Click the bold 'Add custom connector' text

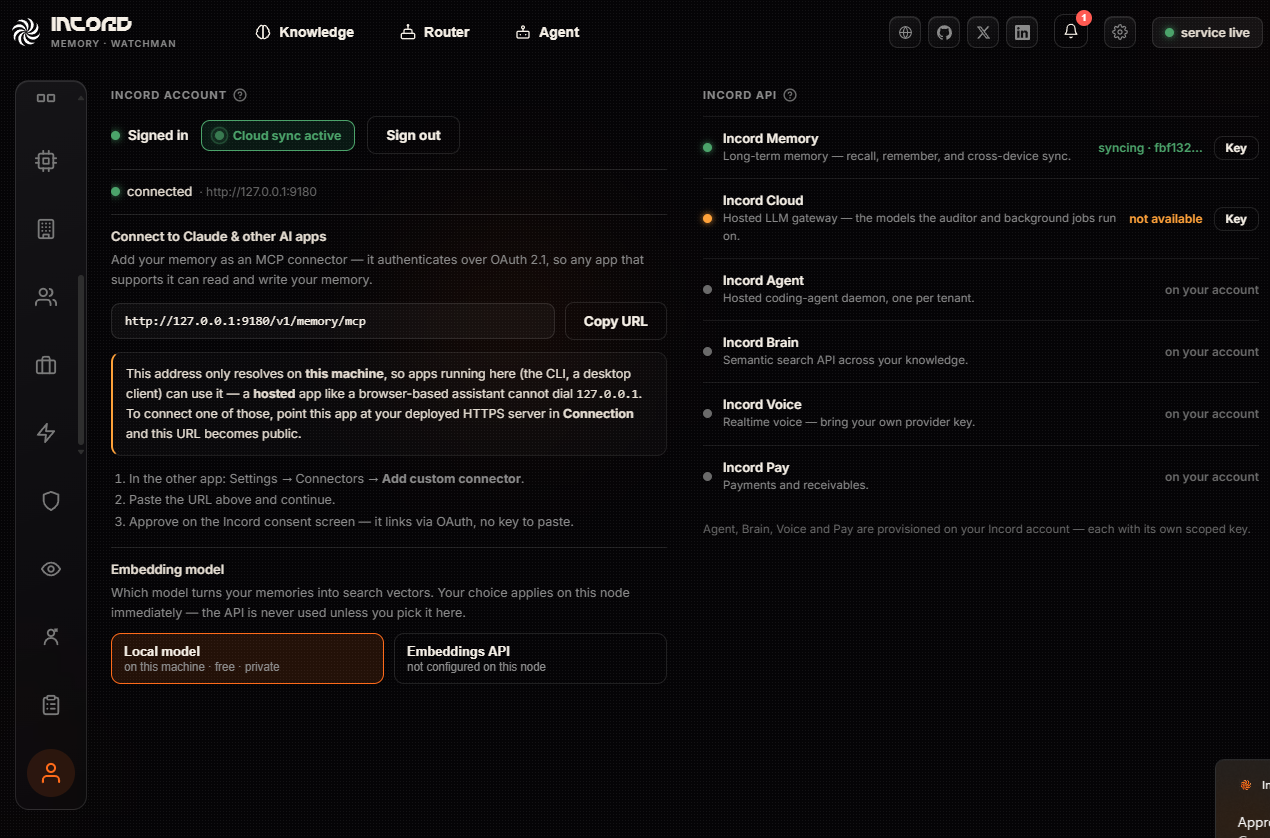[x=451, y=479]
